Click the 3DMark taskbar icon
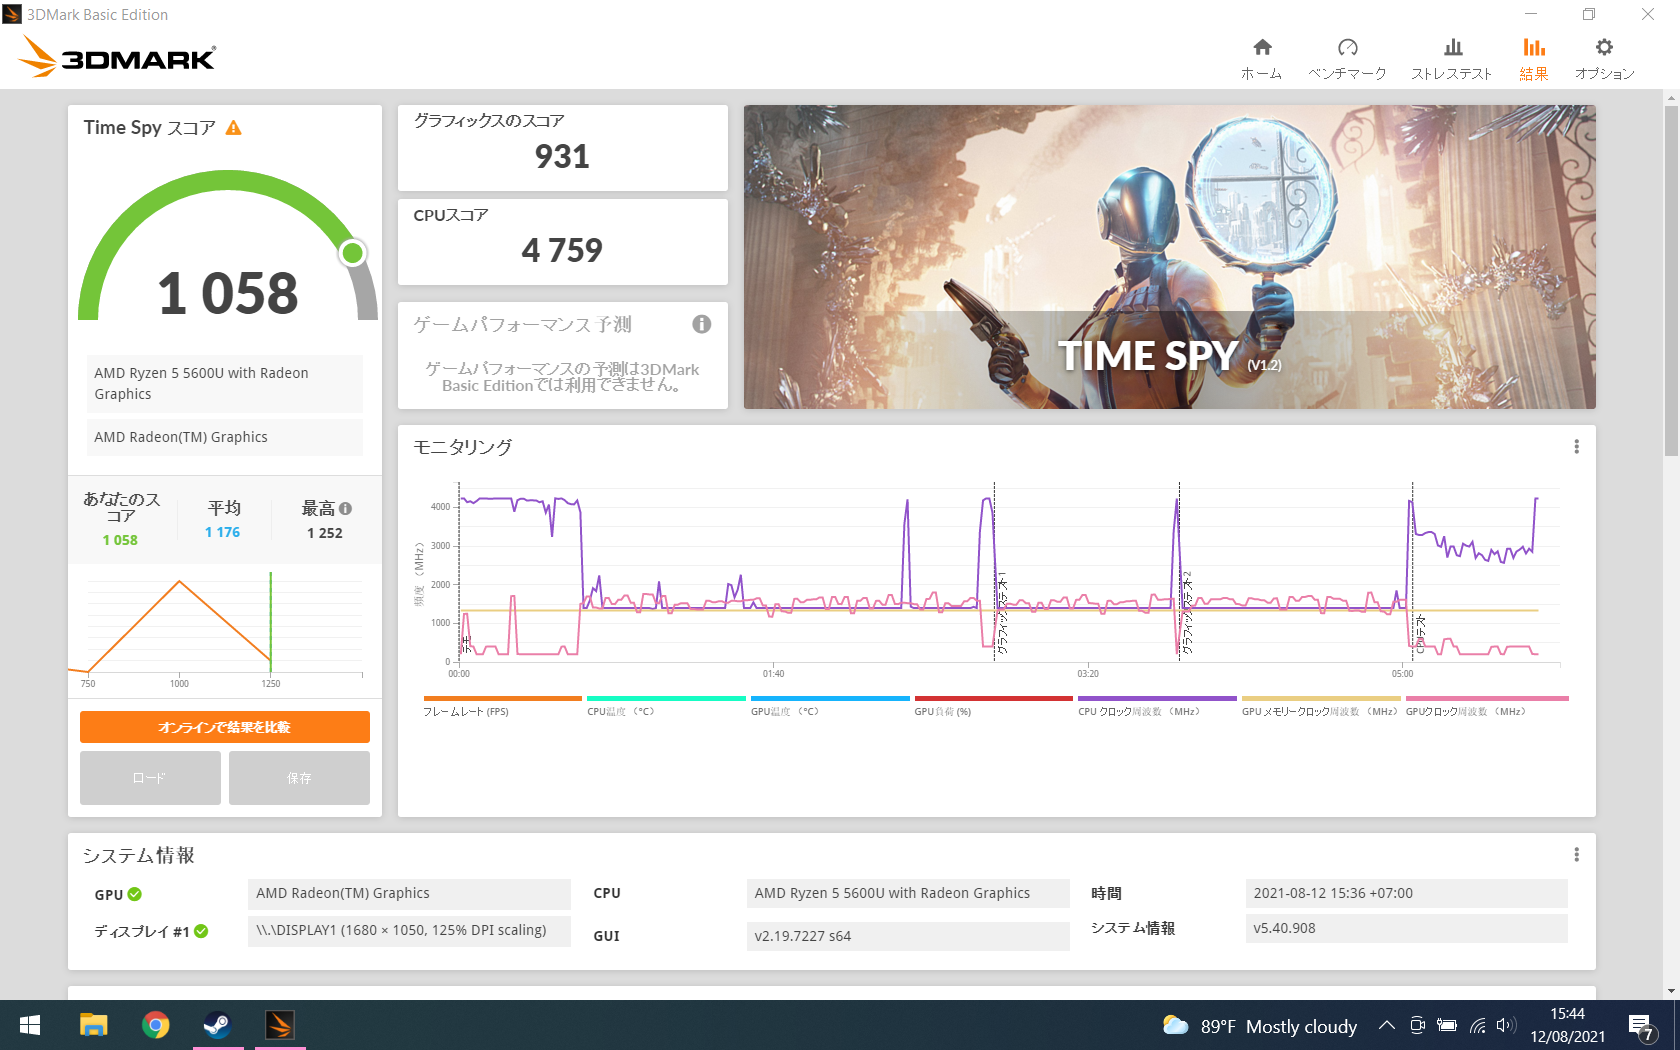Viewport: 1680px width, 1050px height. point(279,1025)
